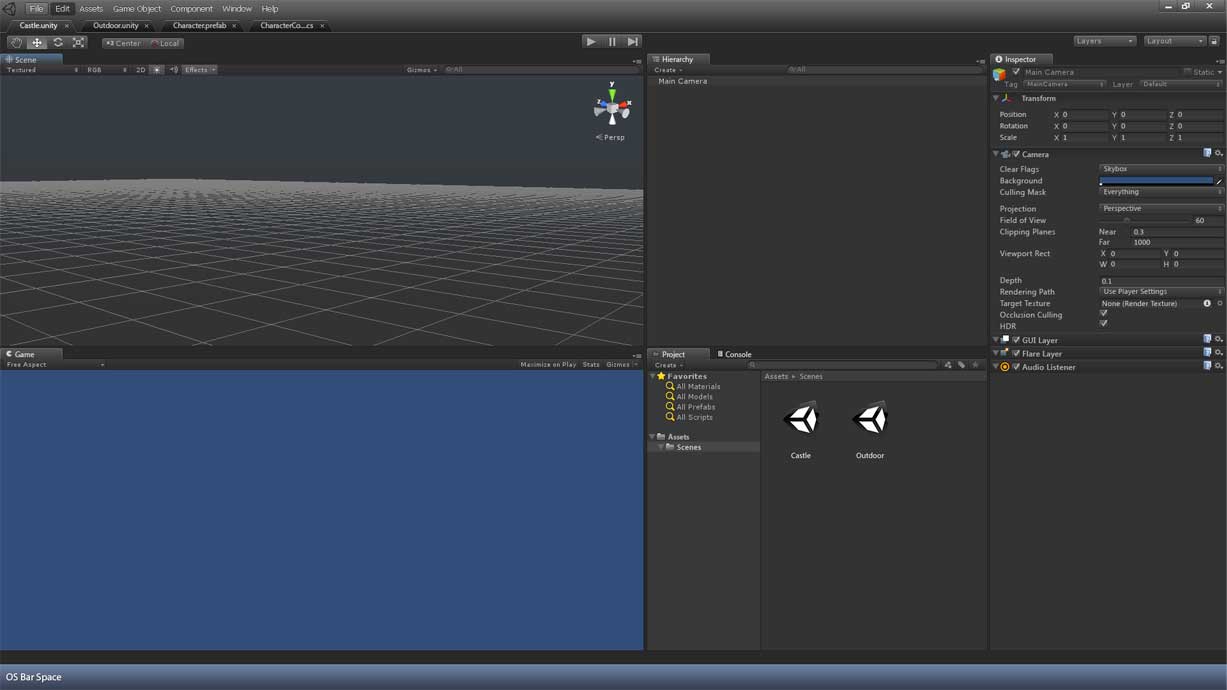This screenshot has width=1227, height=690.
Task: Click the Background color swatch of the Camera
Action: tap(1157, 181)
